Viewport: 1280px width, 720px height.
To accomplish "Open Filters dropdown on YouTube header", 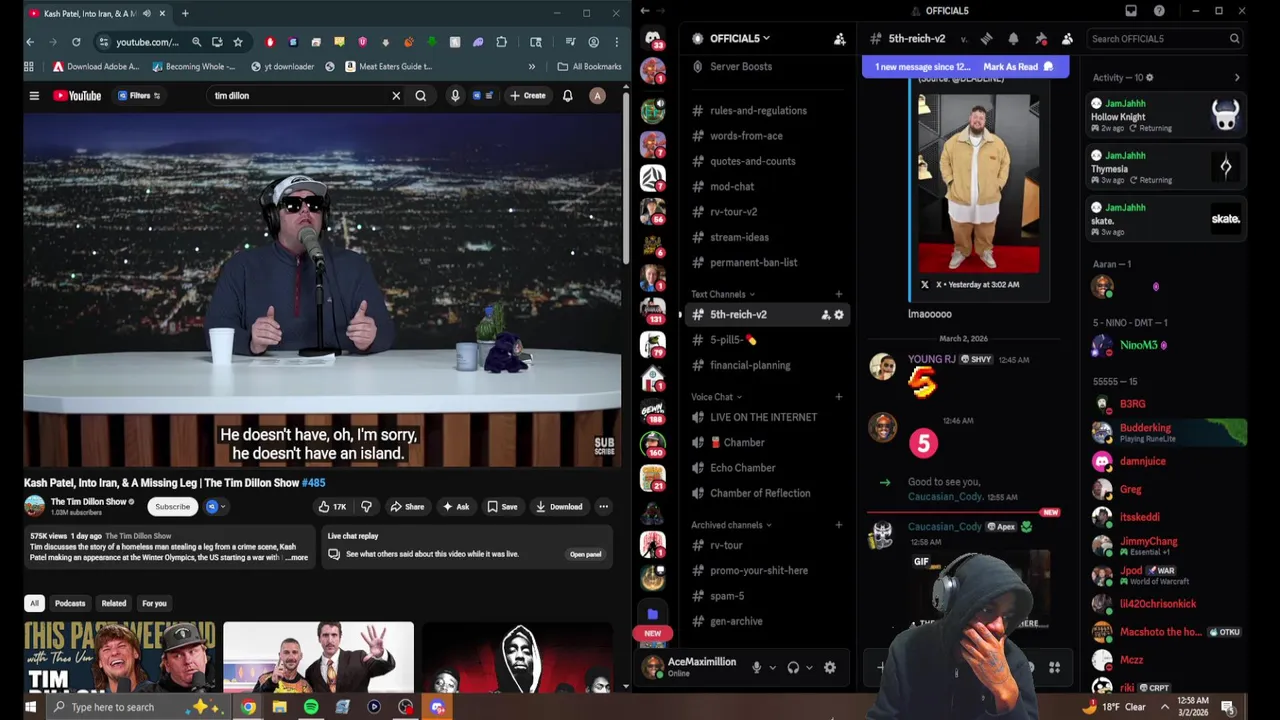I will [x=139, y=96].
